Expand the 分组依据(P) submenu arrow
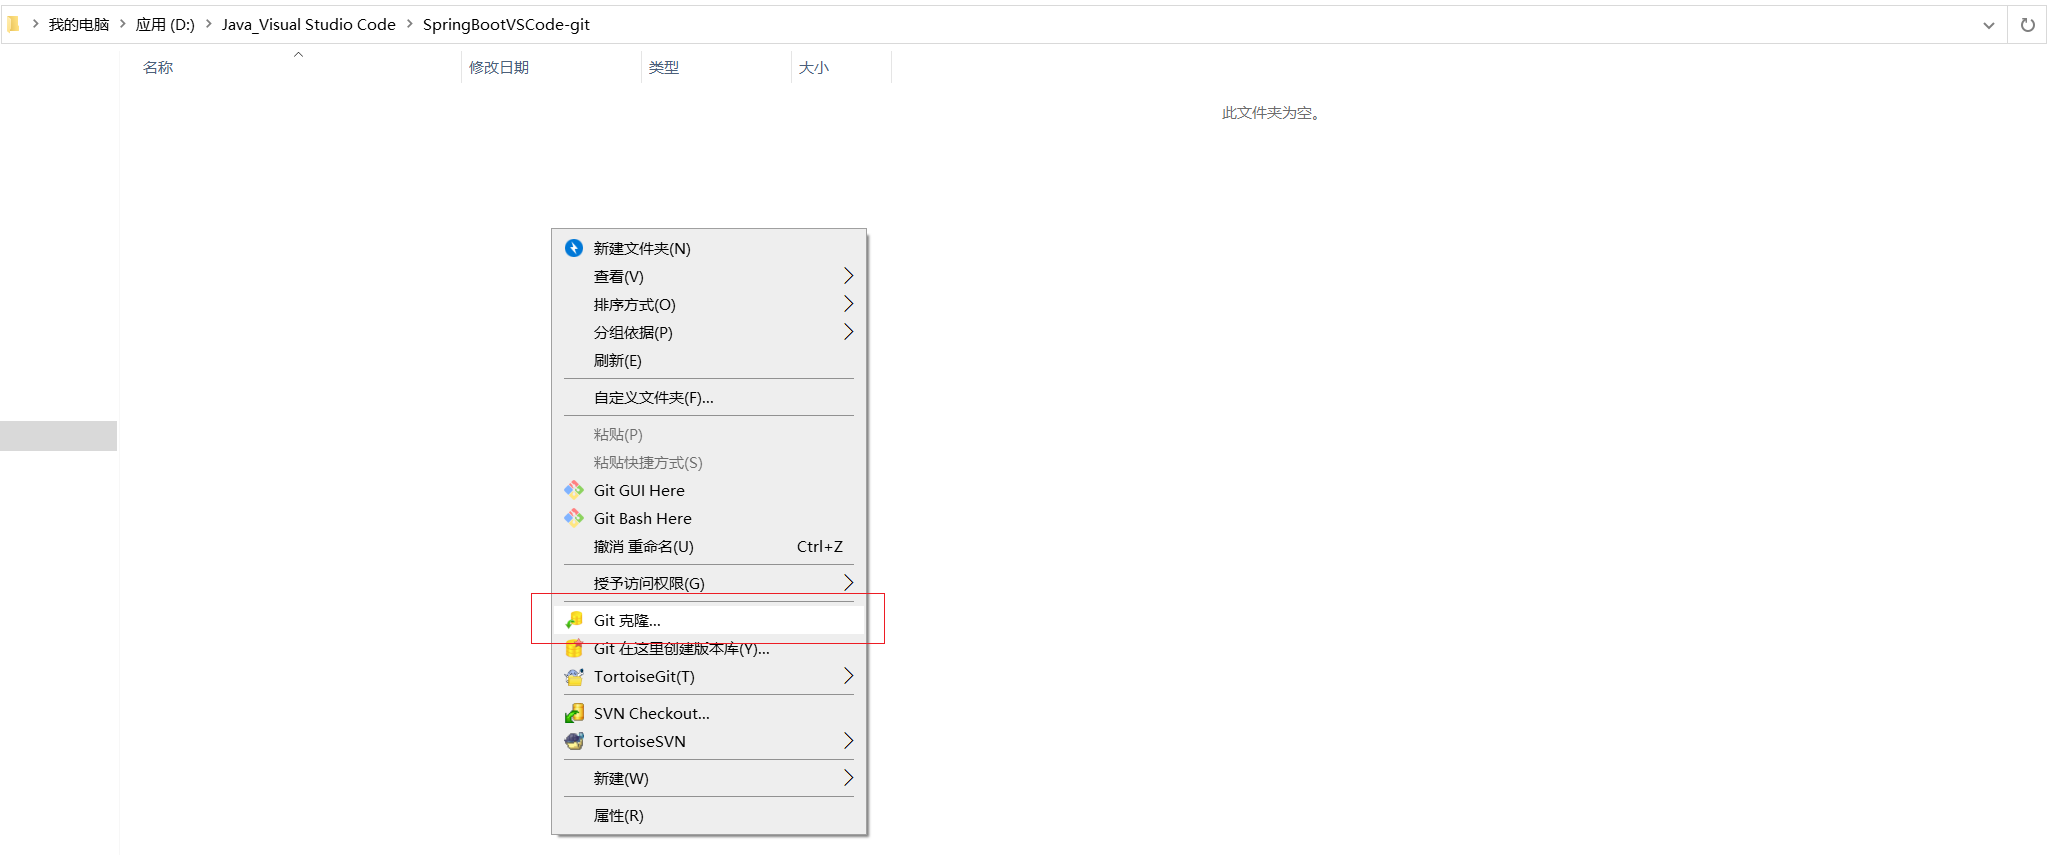2051x855 pixels. click(848, 332)
